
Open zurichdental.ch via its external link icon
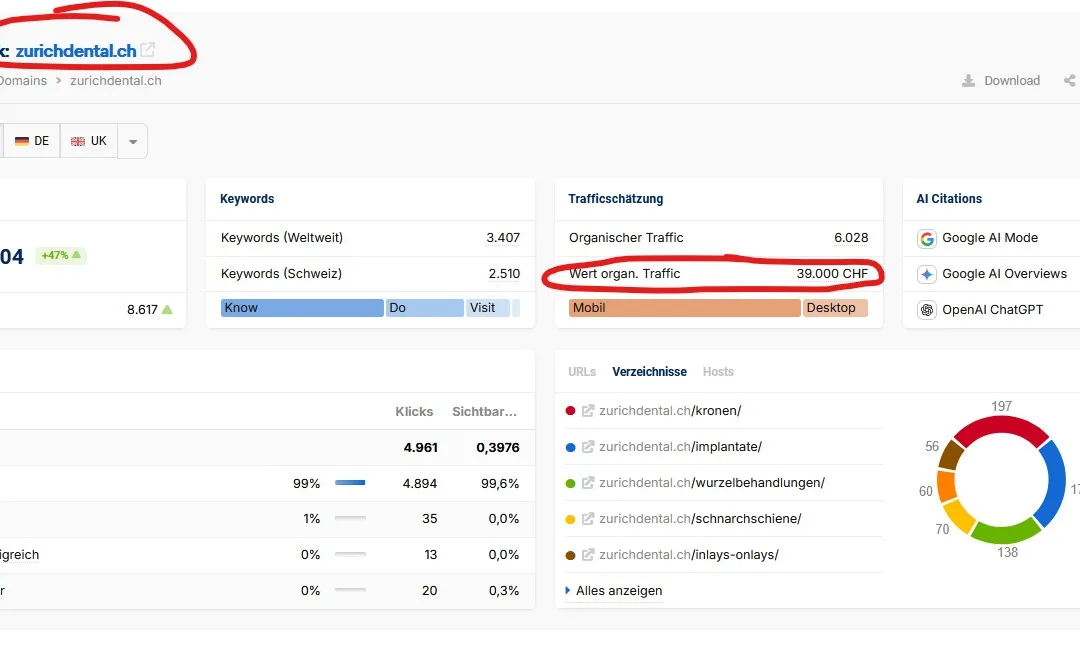[145, 50]
